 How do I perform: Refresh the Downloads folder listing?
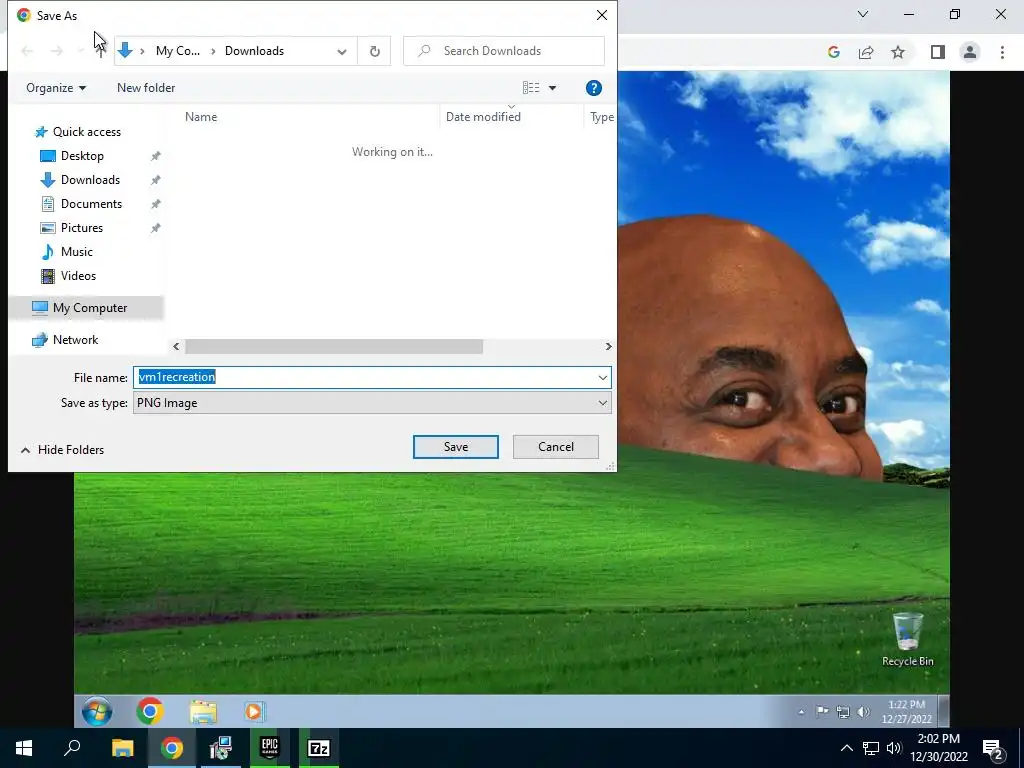374,51
